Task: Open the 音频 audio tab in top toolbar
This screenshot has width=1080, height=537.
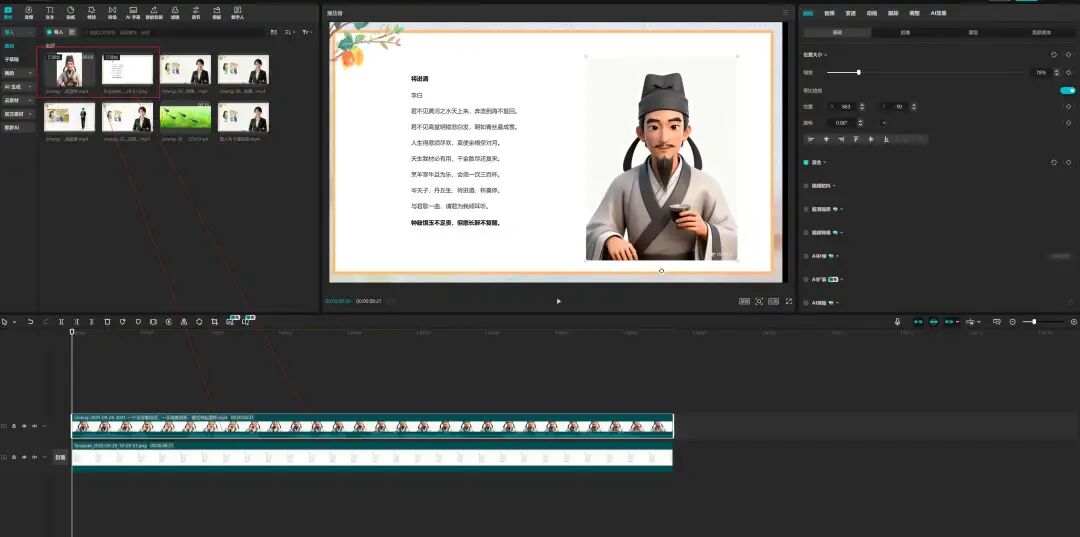Action: click(x=29, y=12)
